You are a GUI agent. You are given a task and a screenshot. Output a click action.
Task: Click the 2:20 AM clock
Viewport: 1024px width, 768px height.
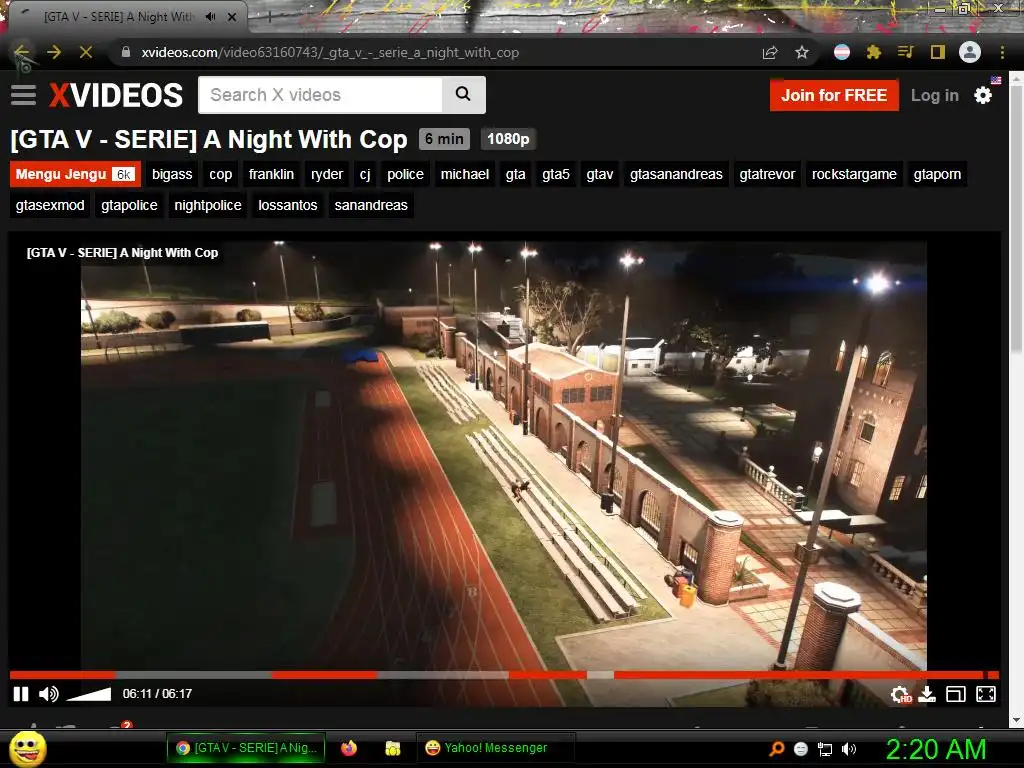[x=936, y=749]
